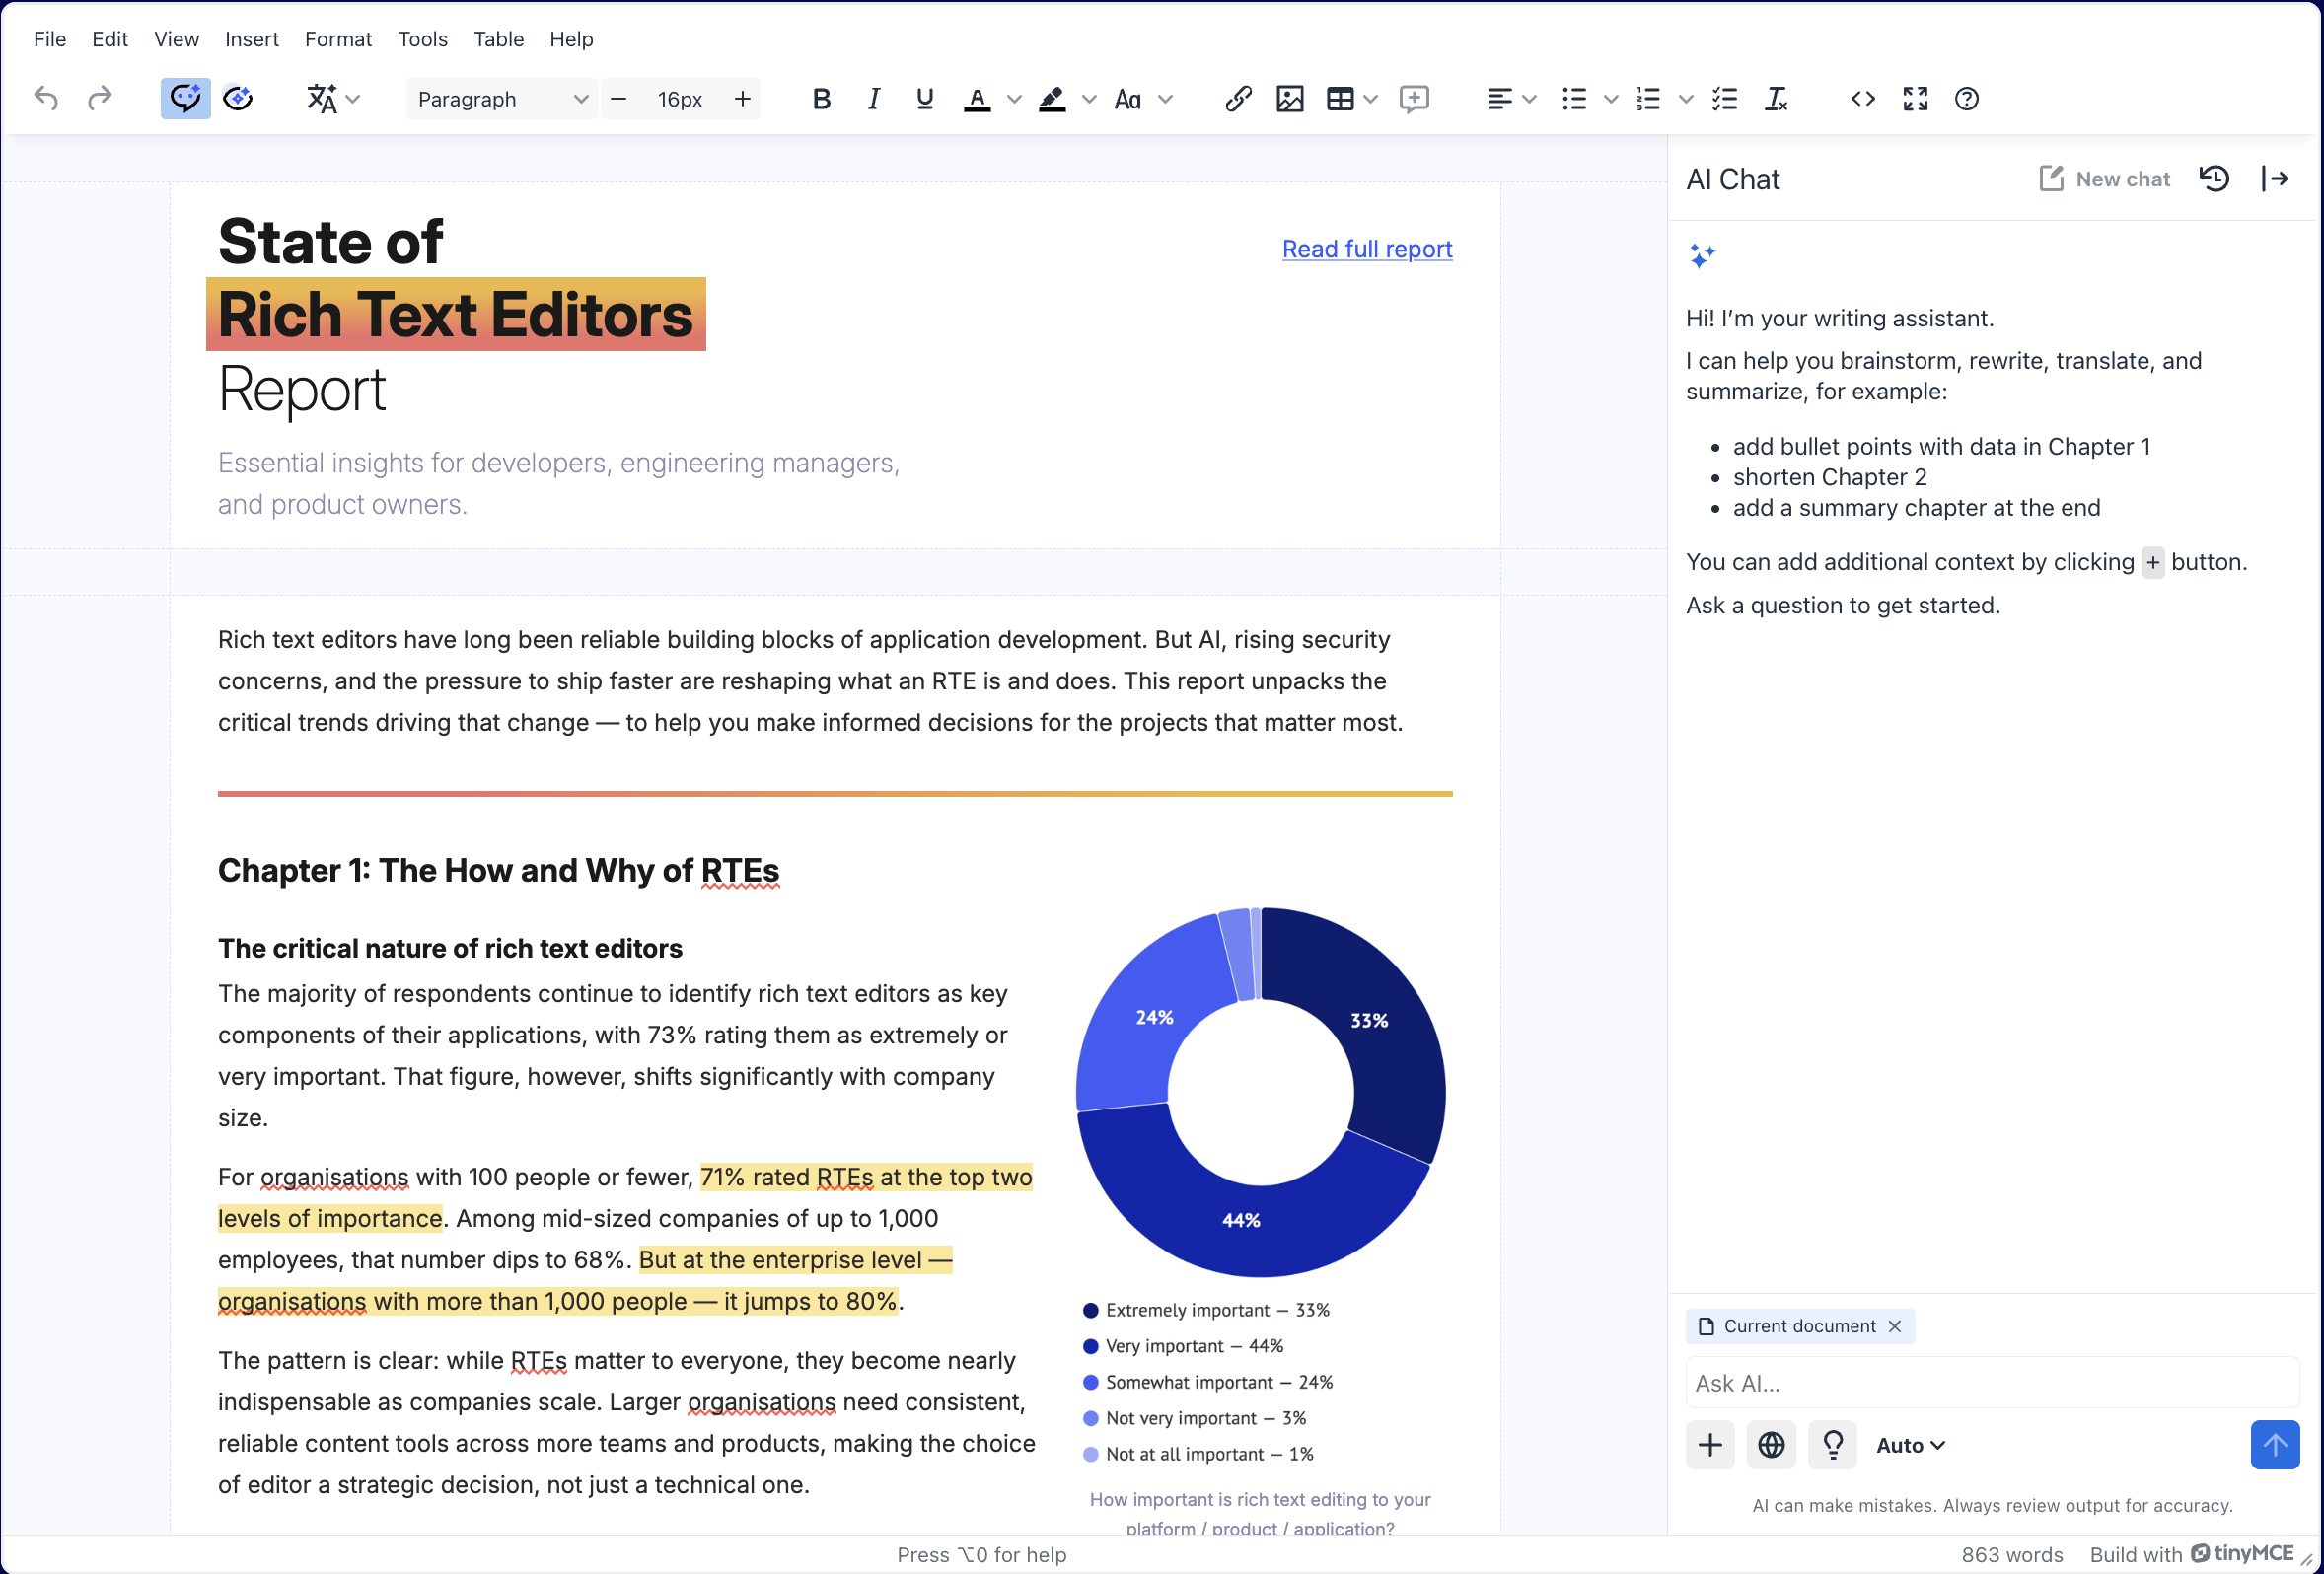
Task: Expand the change case dropdown arrow
Action: pos(1165,98)
